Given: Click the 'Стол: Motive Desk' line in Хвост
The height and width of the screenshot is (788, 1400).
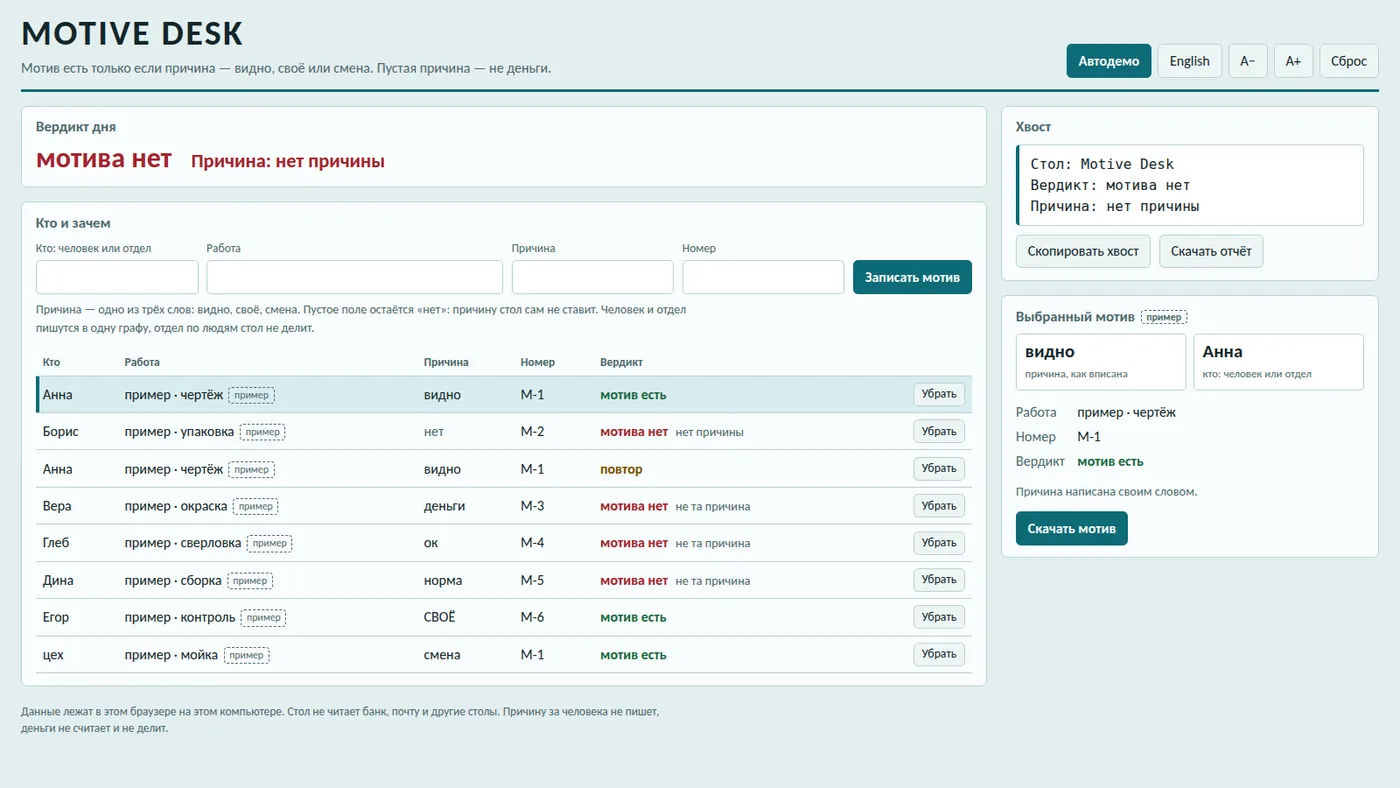Looking at the screenshot, I should (x=1102, y=164).
